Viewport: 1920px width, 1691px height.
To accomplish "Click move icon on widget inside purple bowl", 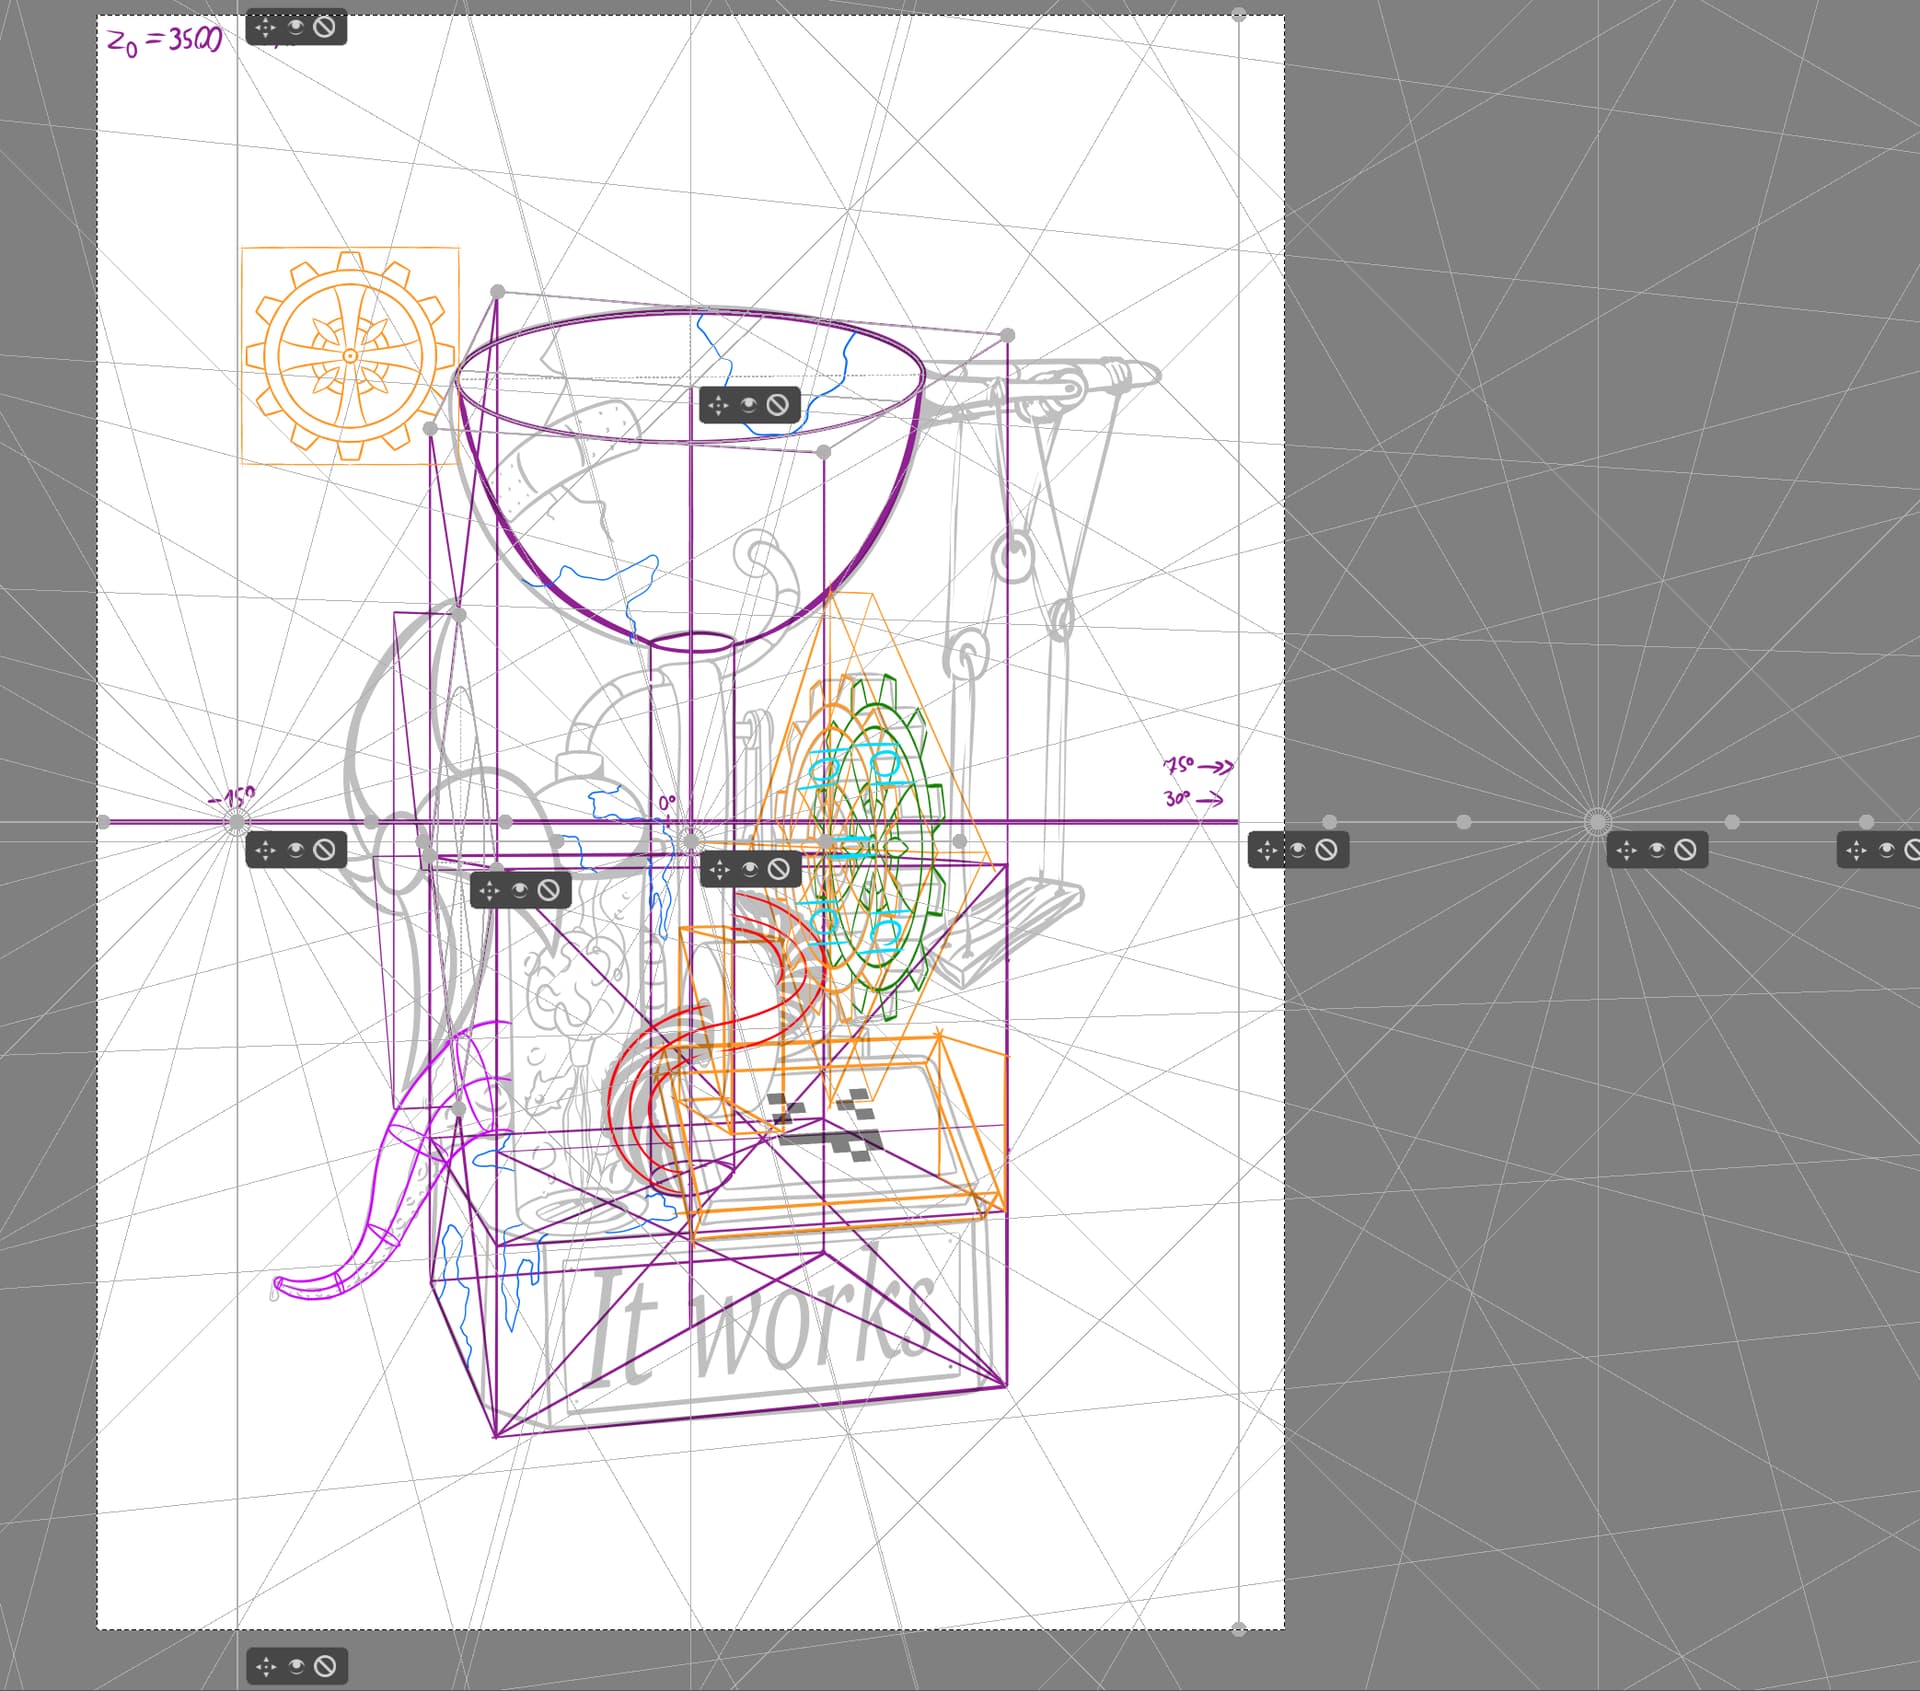I will [x=718, y=405].
